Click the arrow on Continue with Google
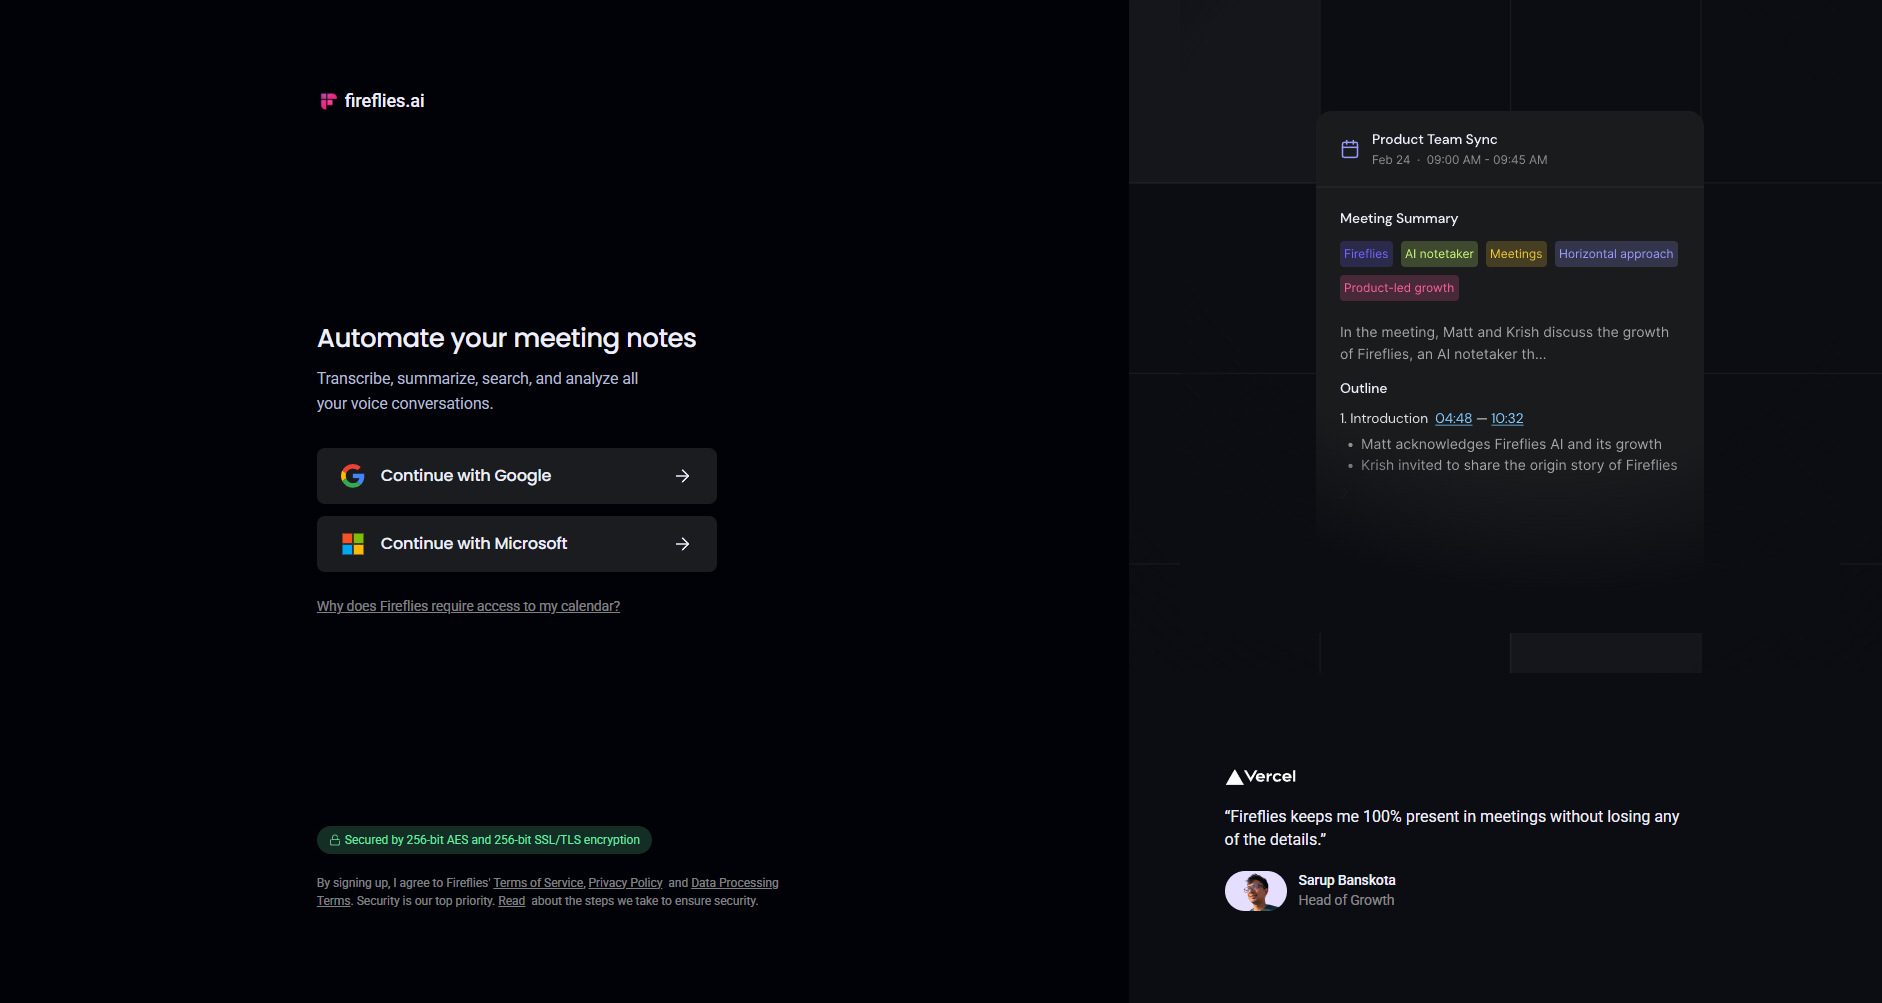 point(683,476)
